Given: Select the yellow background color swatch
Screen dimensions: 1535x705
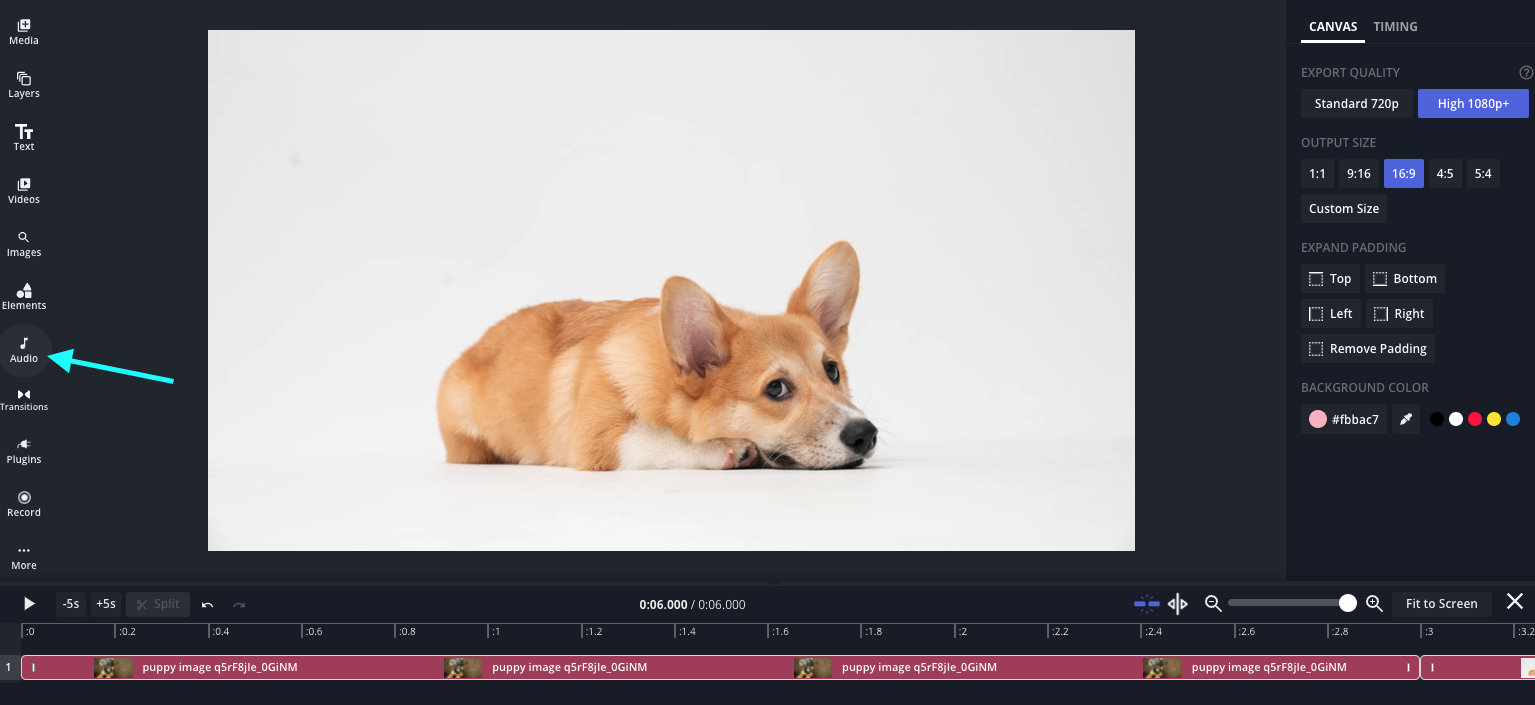Looking at the screenshot, I should 1494,420.
